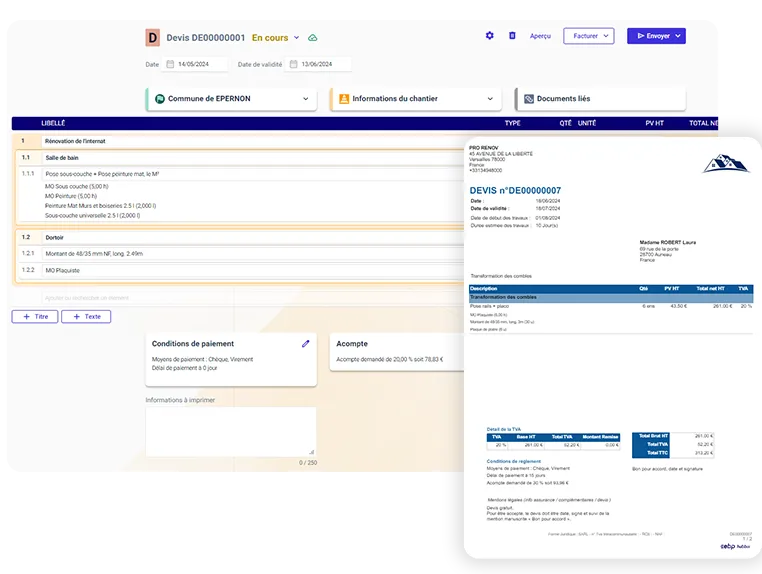Click the Aperçu link
This screenshot has height=574, width=762.
point(540,36)
